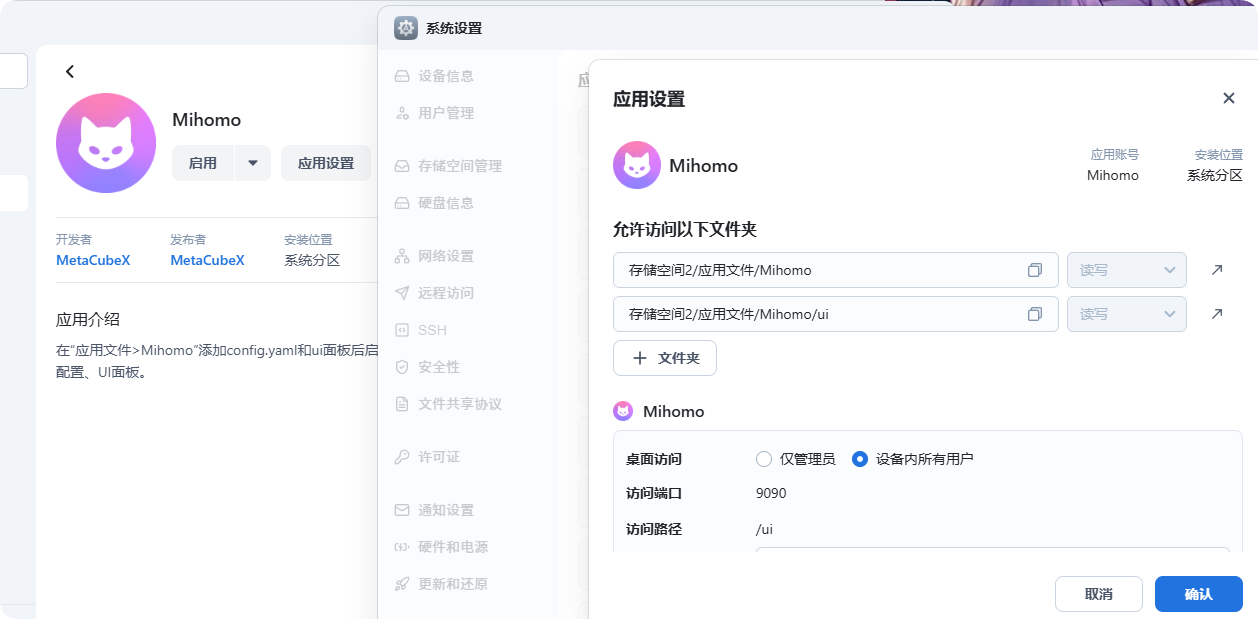The width and height of the screenshot is (1258, 619).
Task: Confirm settings with the 确认 button
Action: pyautogui.click(x=1197, y=593)
